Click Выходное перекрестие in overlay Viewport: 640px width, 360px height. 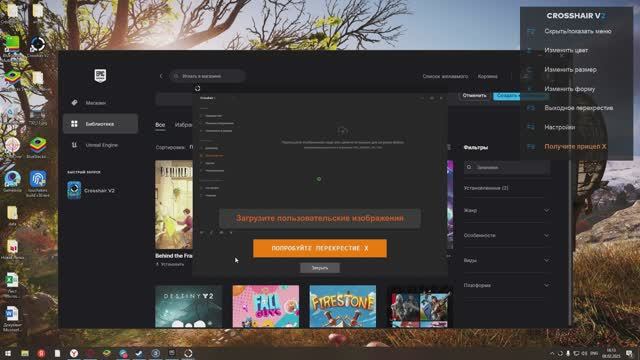pos(578,108)
